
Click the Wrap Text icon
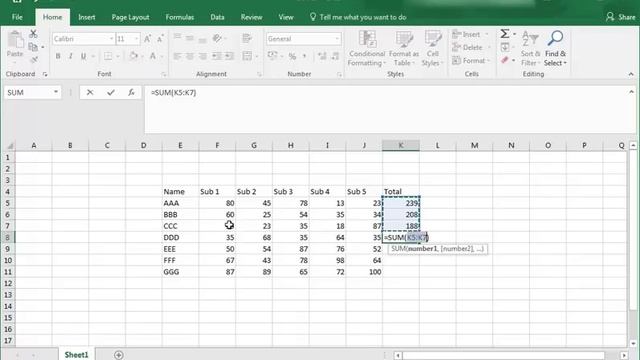247,38
